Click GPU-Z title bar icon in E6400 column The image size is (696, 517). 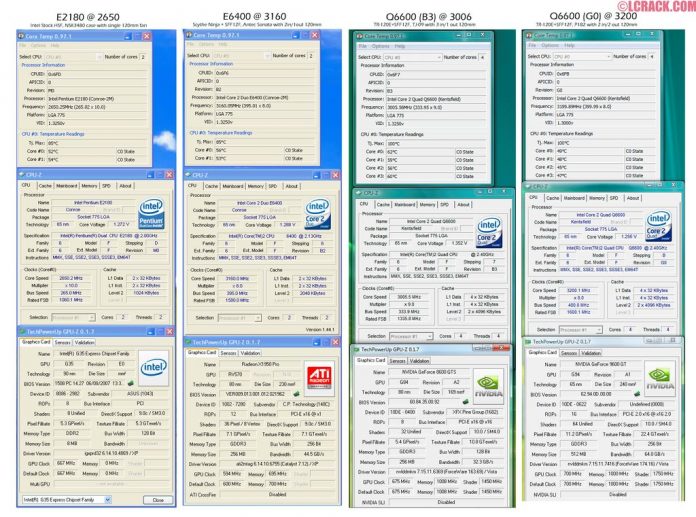pyautogui.click(x=188, y=342)
